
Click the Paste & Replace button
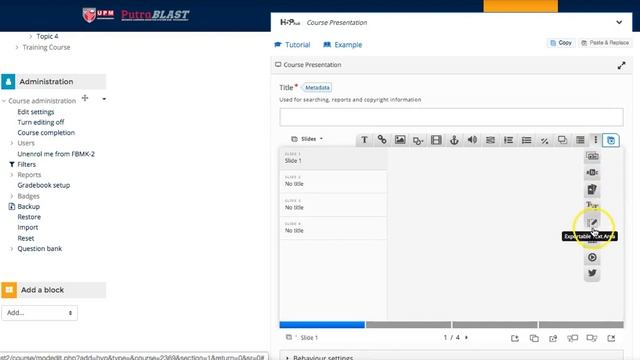click(605, 43)
